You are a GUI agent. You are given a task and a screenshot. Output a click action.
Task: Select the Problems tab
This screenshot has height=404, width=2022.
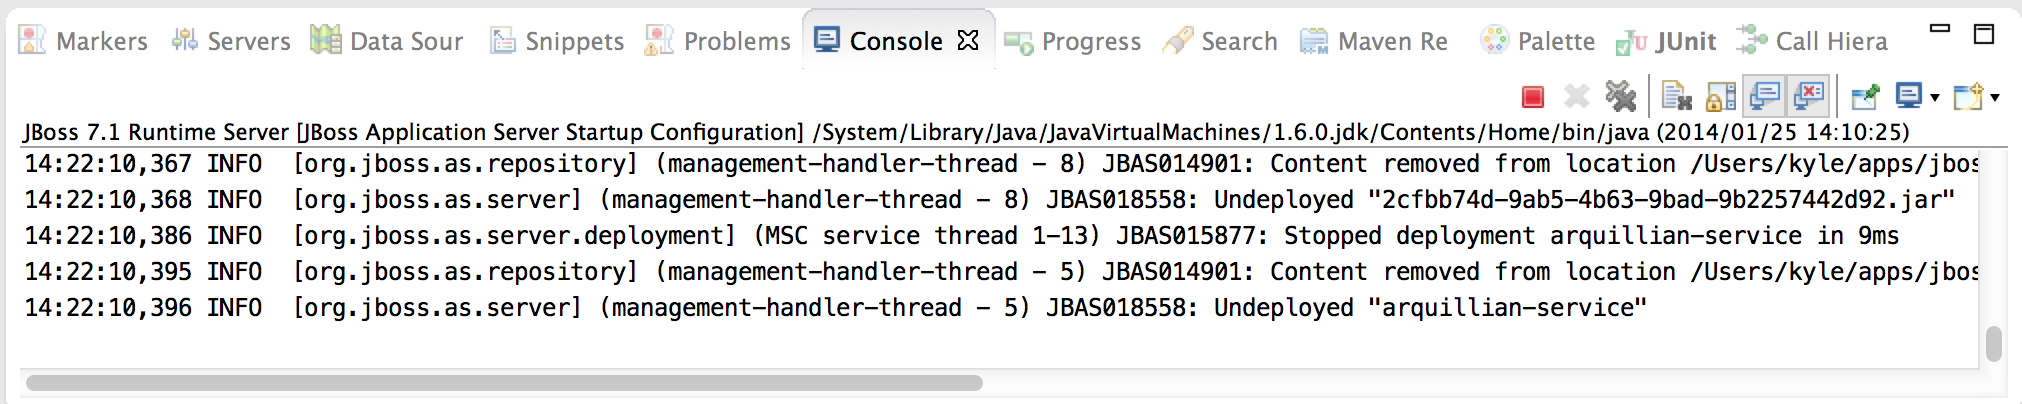[x=718, y=41]
